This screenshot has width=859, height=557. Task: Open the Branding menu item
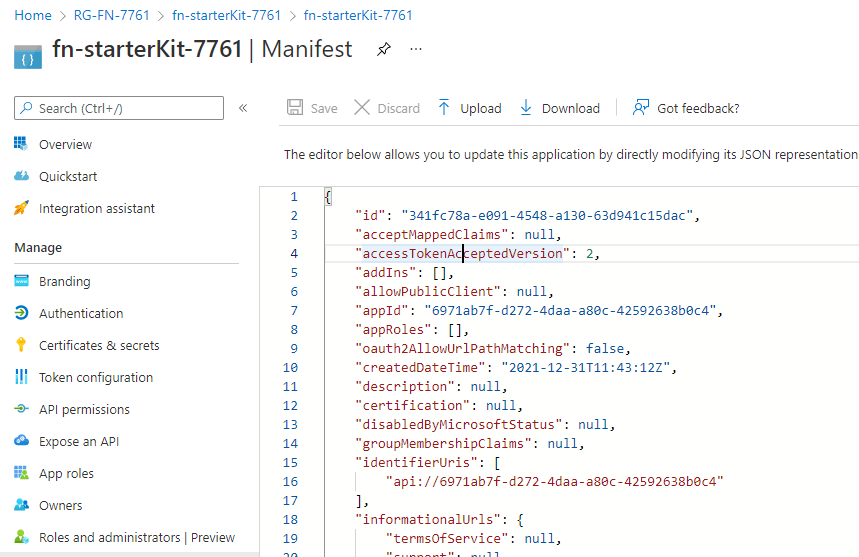(x=64, y=281)
